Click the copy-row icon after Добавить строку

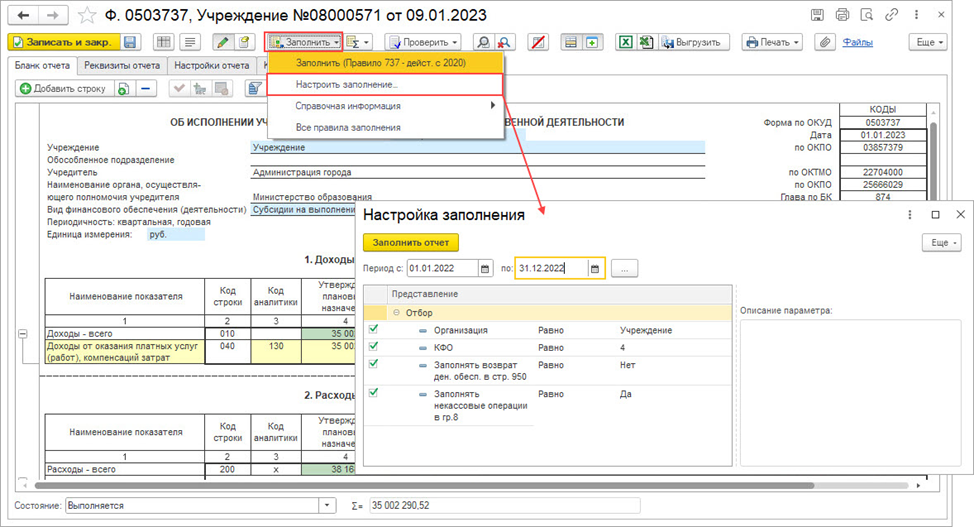(123, 89)
